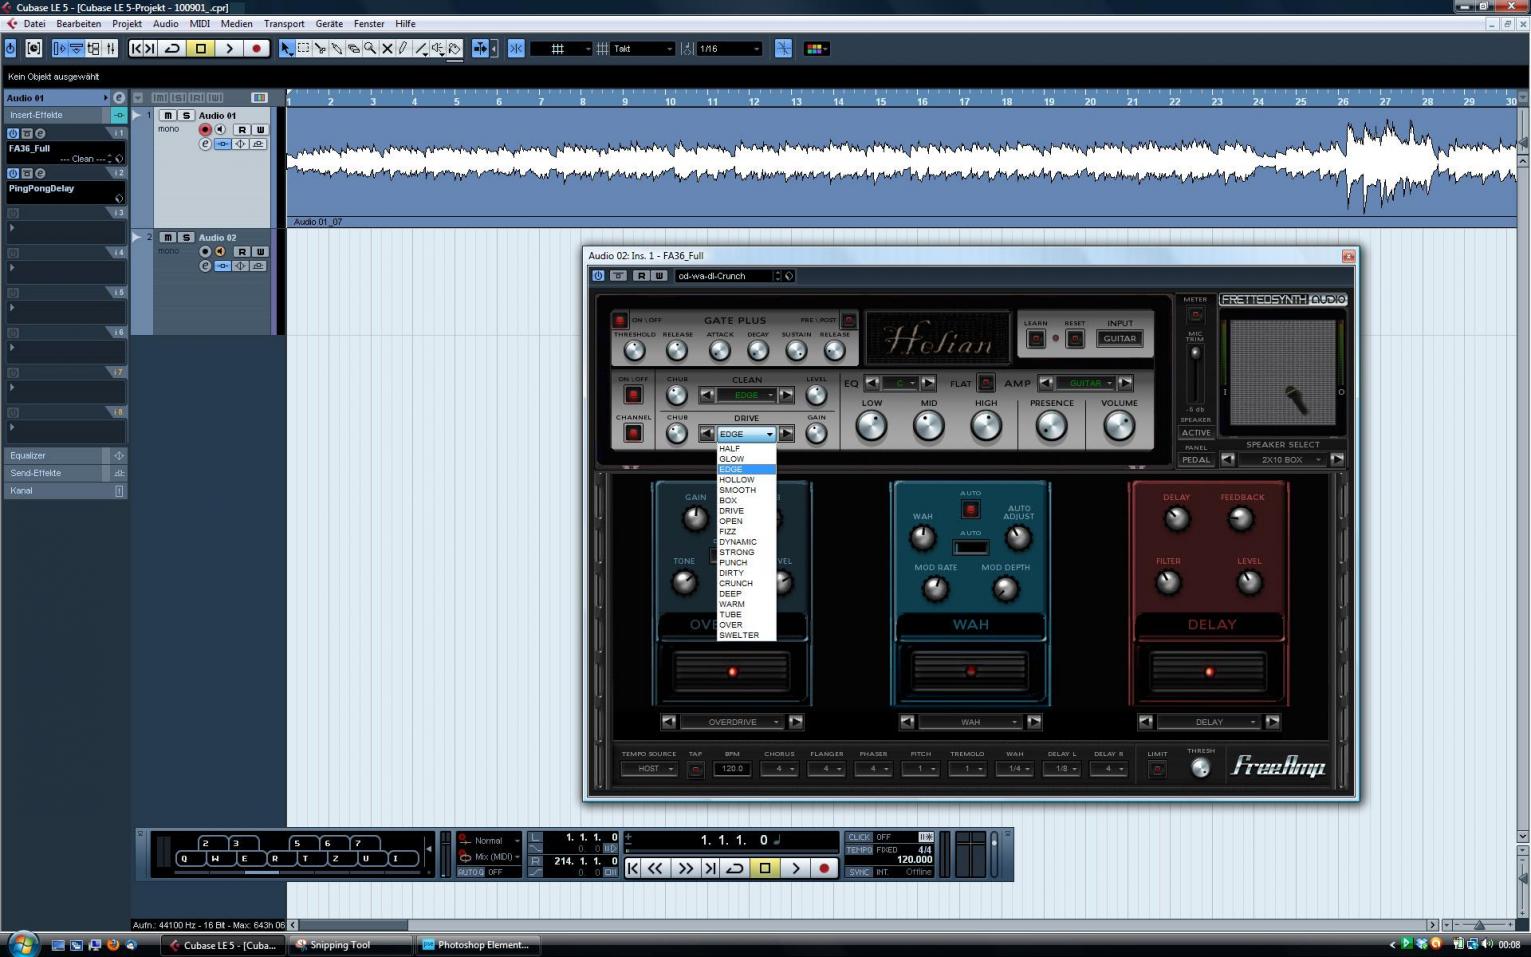Click Record in the top toolbar transport

256,48
